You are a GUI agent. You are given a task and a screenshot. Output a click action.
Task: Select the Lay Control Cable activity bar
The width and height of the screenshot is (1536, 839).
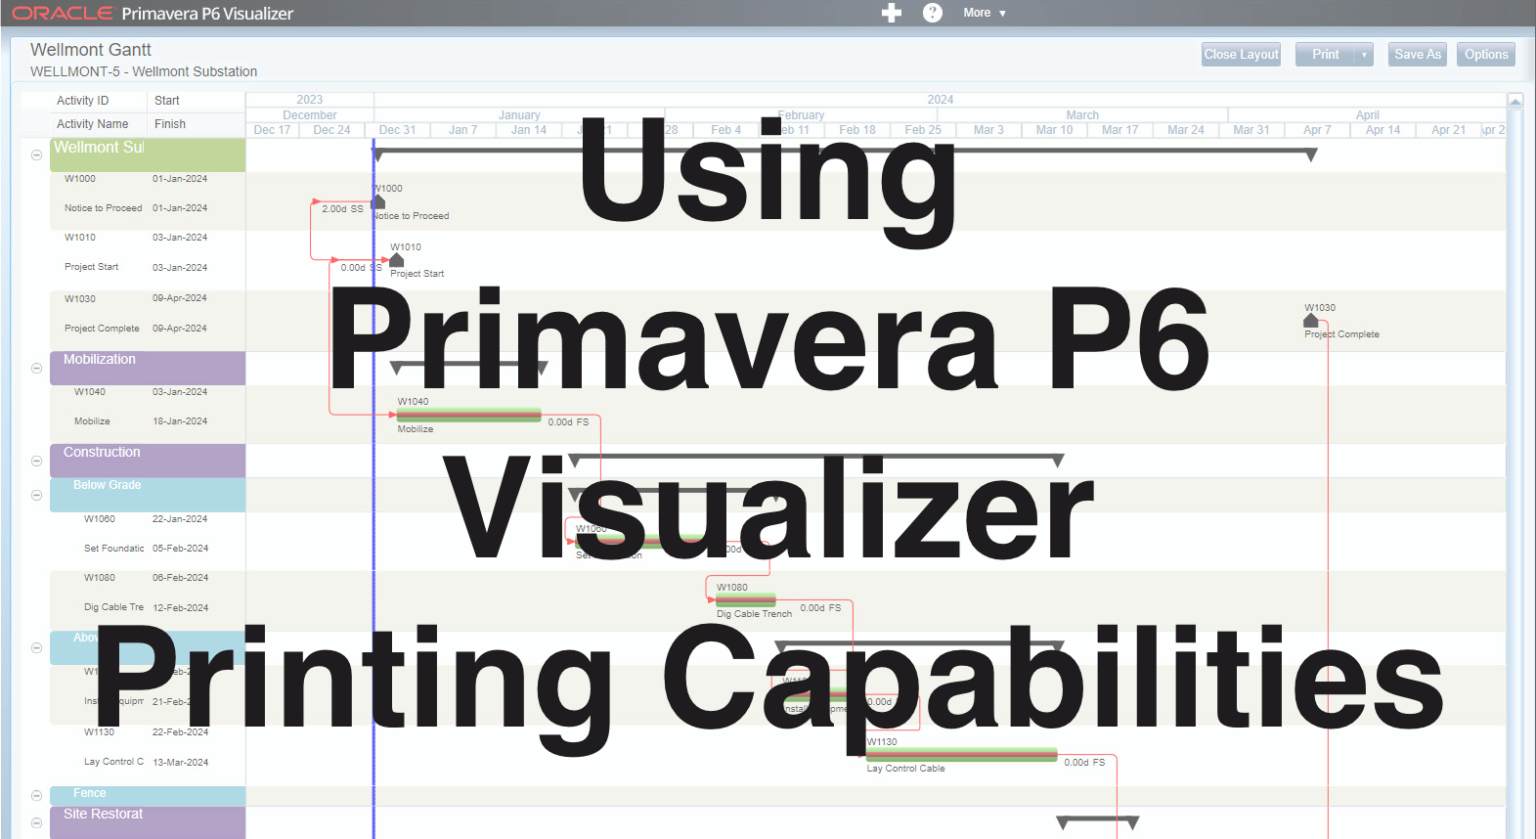[x=960, y=753]
